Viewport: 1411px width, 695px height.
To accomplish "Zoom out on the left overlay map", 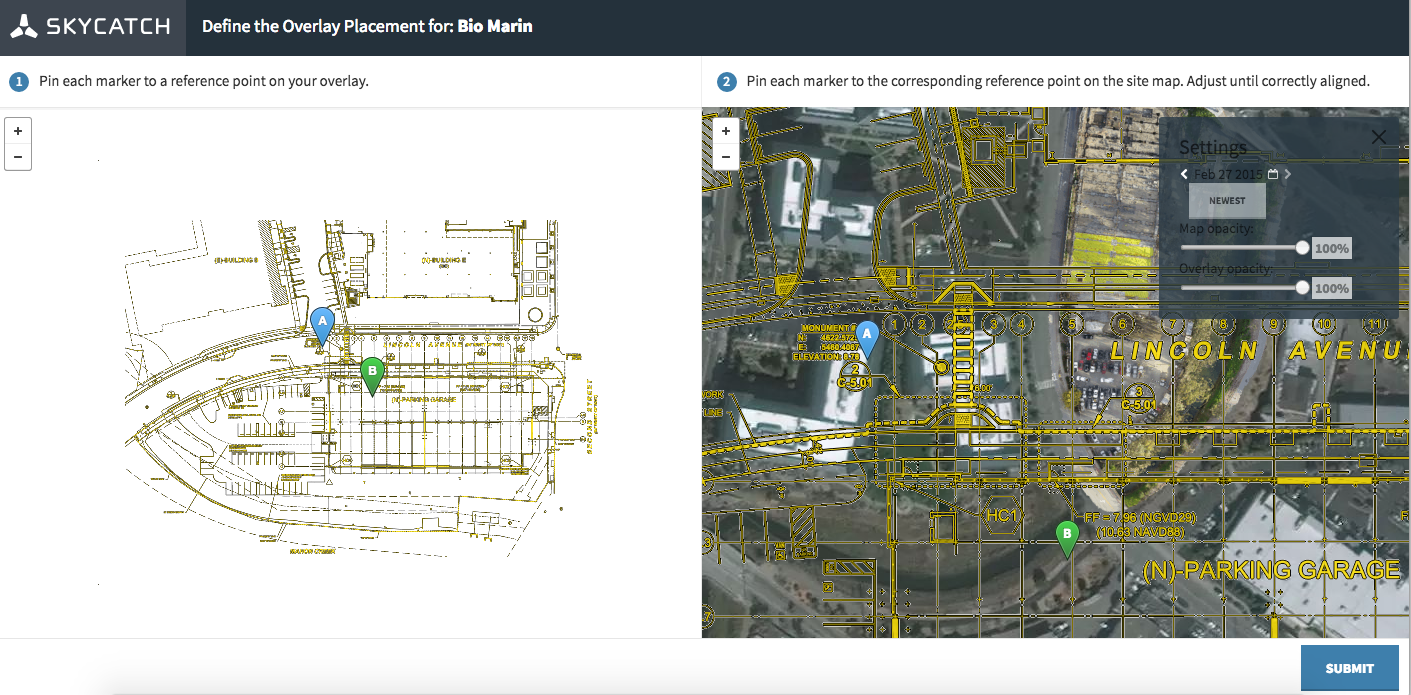I will coord(18,157).
